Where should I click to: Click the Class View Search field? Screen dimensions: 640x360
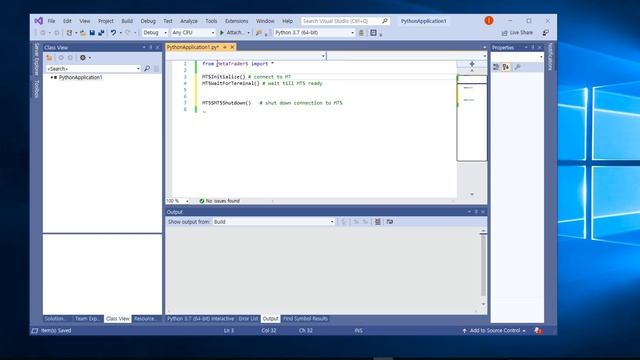(x=93, y=69)
